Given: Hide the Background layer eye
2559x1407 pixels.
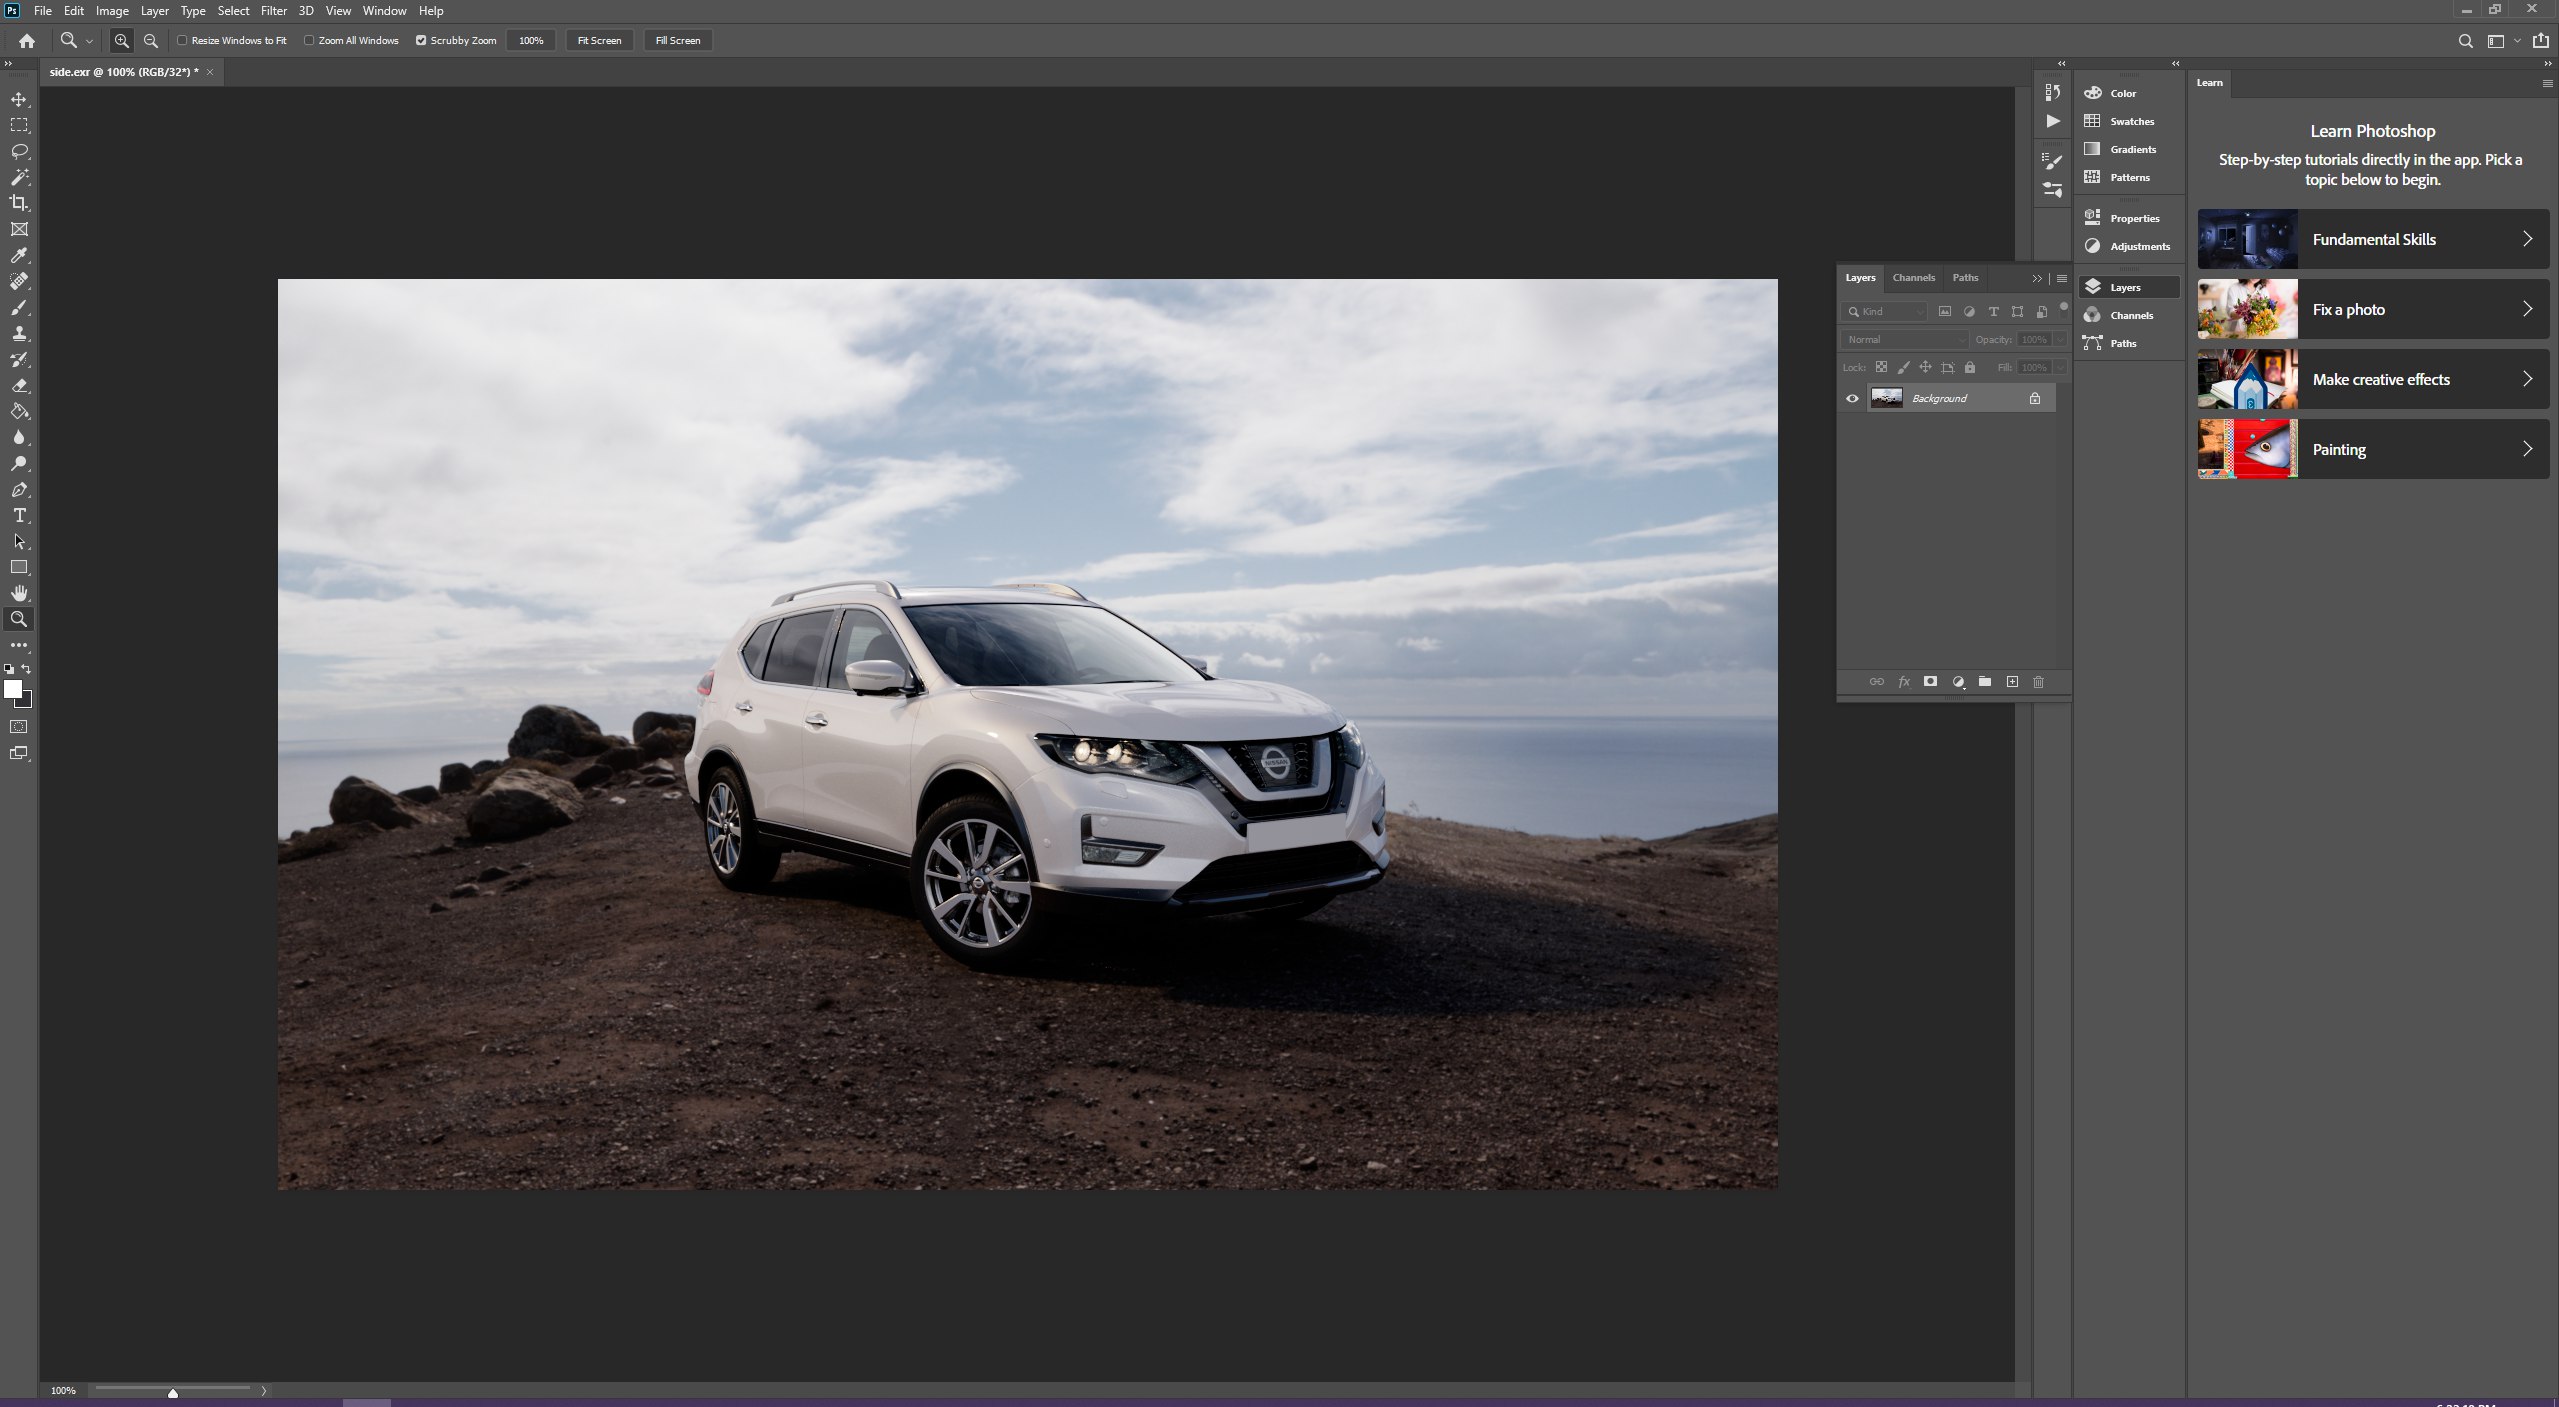Looking at the screenshot, I should [1852, 399].
